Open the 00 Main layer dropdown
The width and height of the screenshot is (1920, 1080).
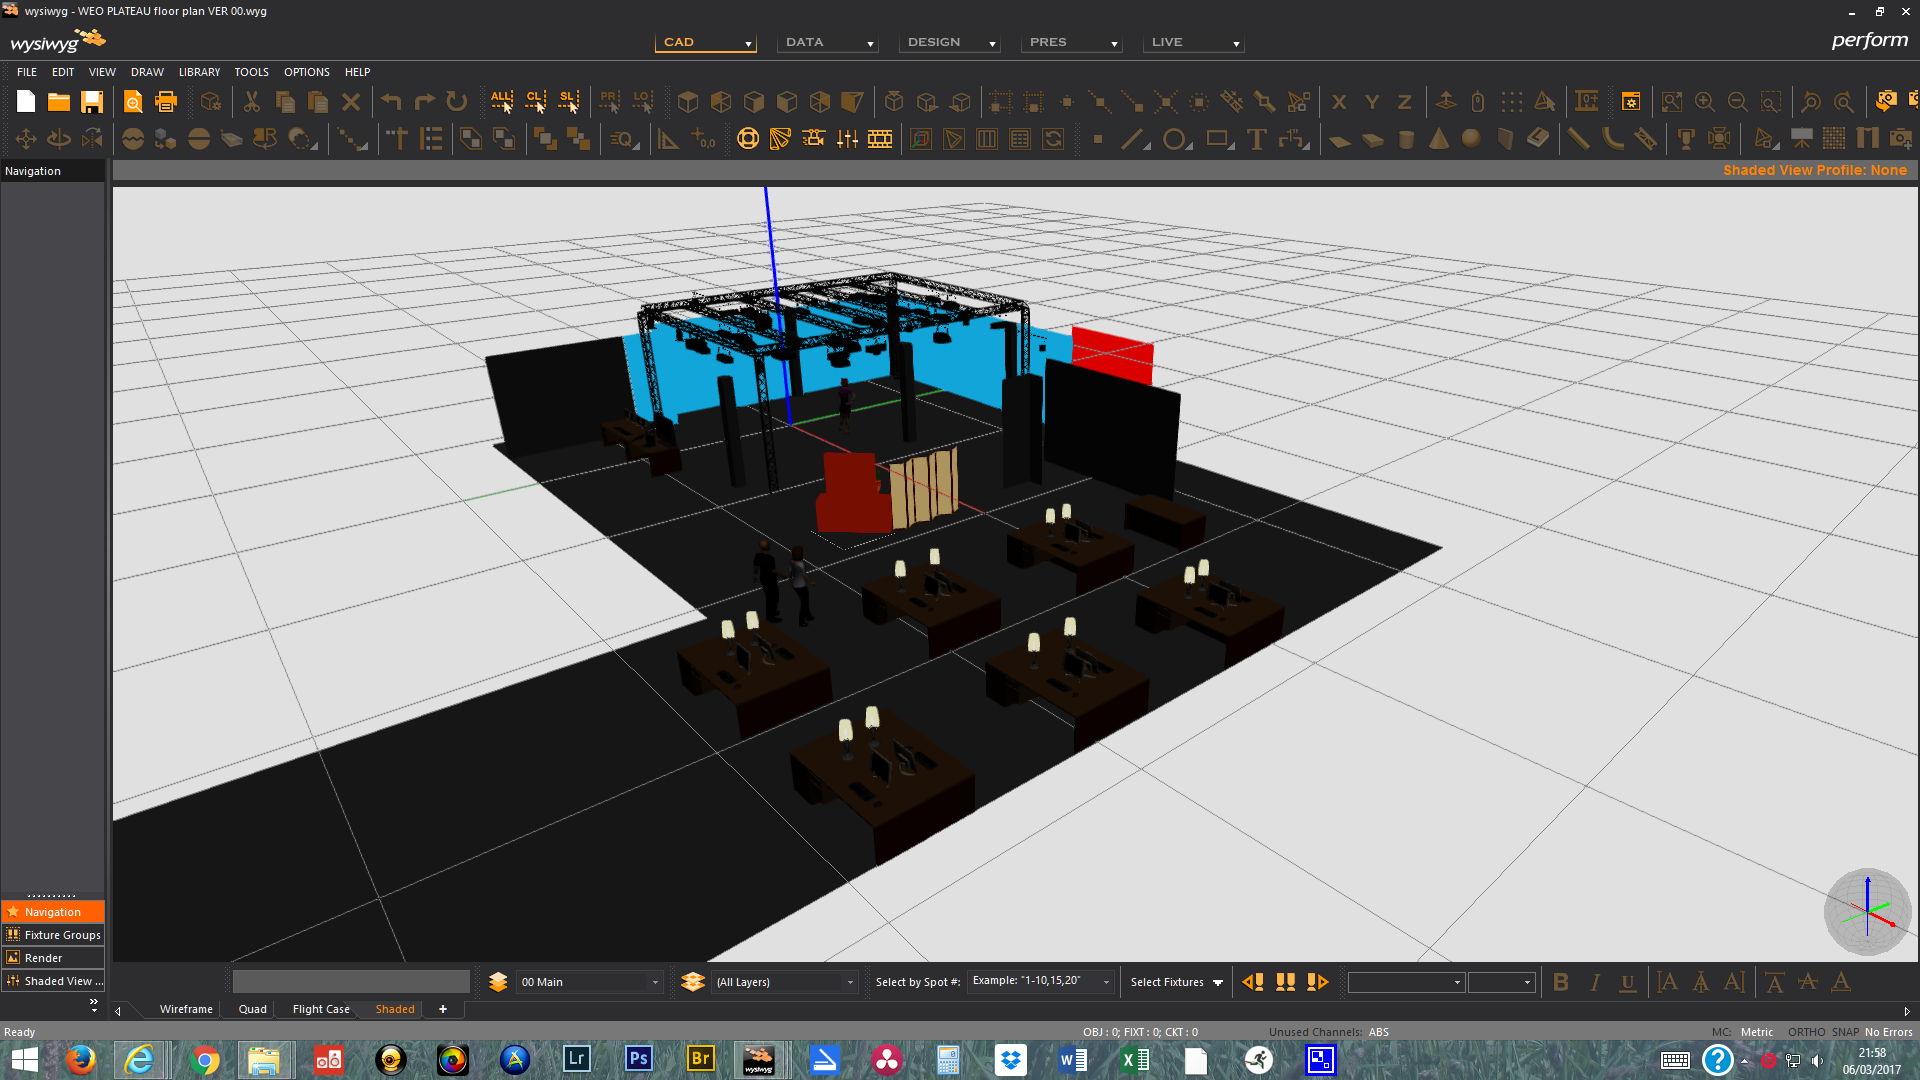coord(655,982)
